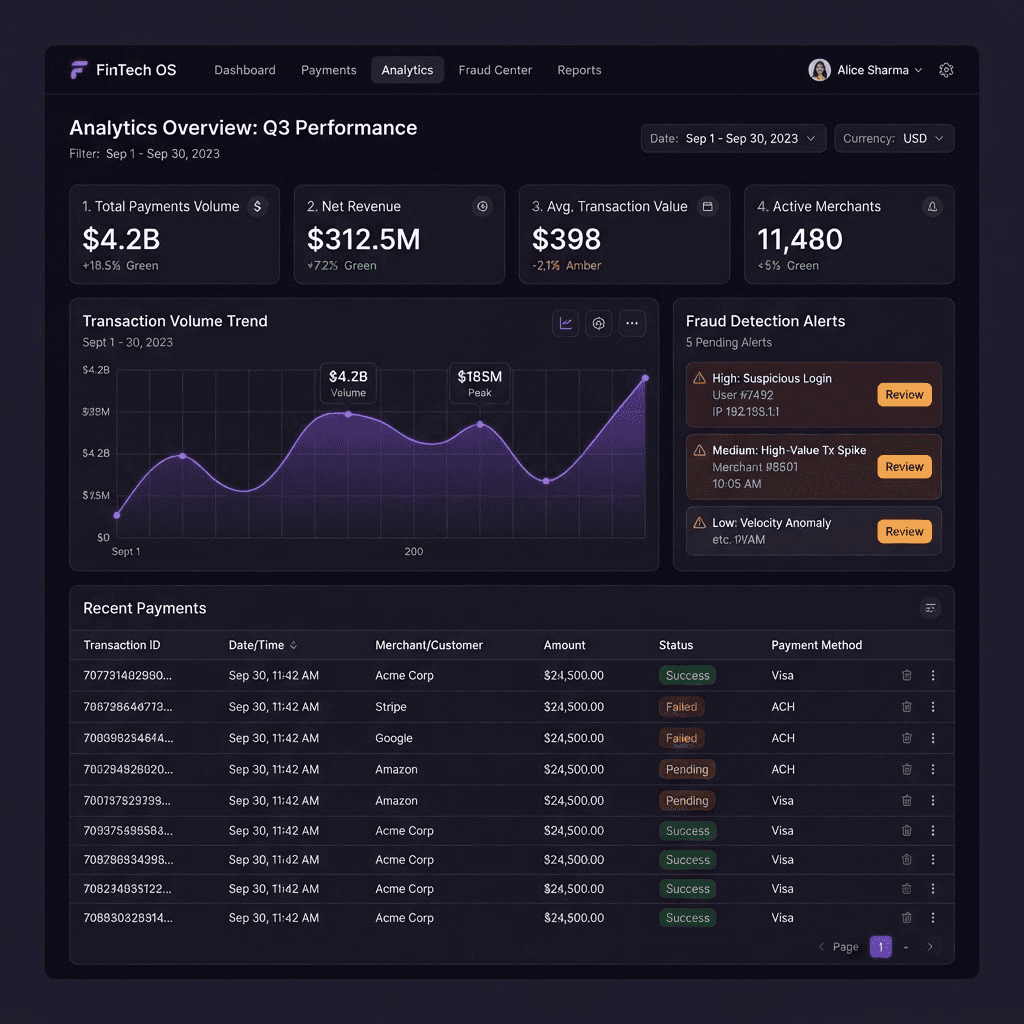
Task: Click the $4.2B Volume chart data point
Action: pos(348,414)
